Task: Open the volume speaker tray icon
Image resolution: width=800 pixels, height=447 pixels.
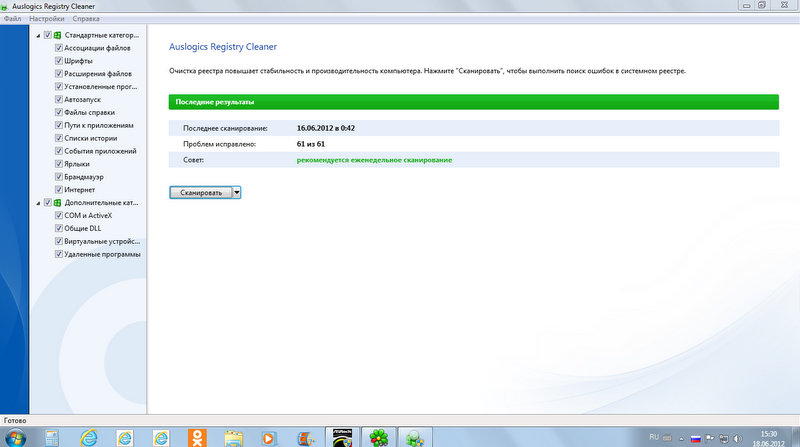Action: click(738, 438)
